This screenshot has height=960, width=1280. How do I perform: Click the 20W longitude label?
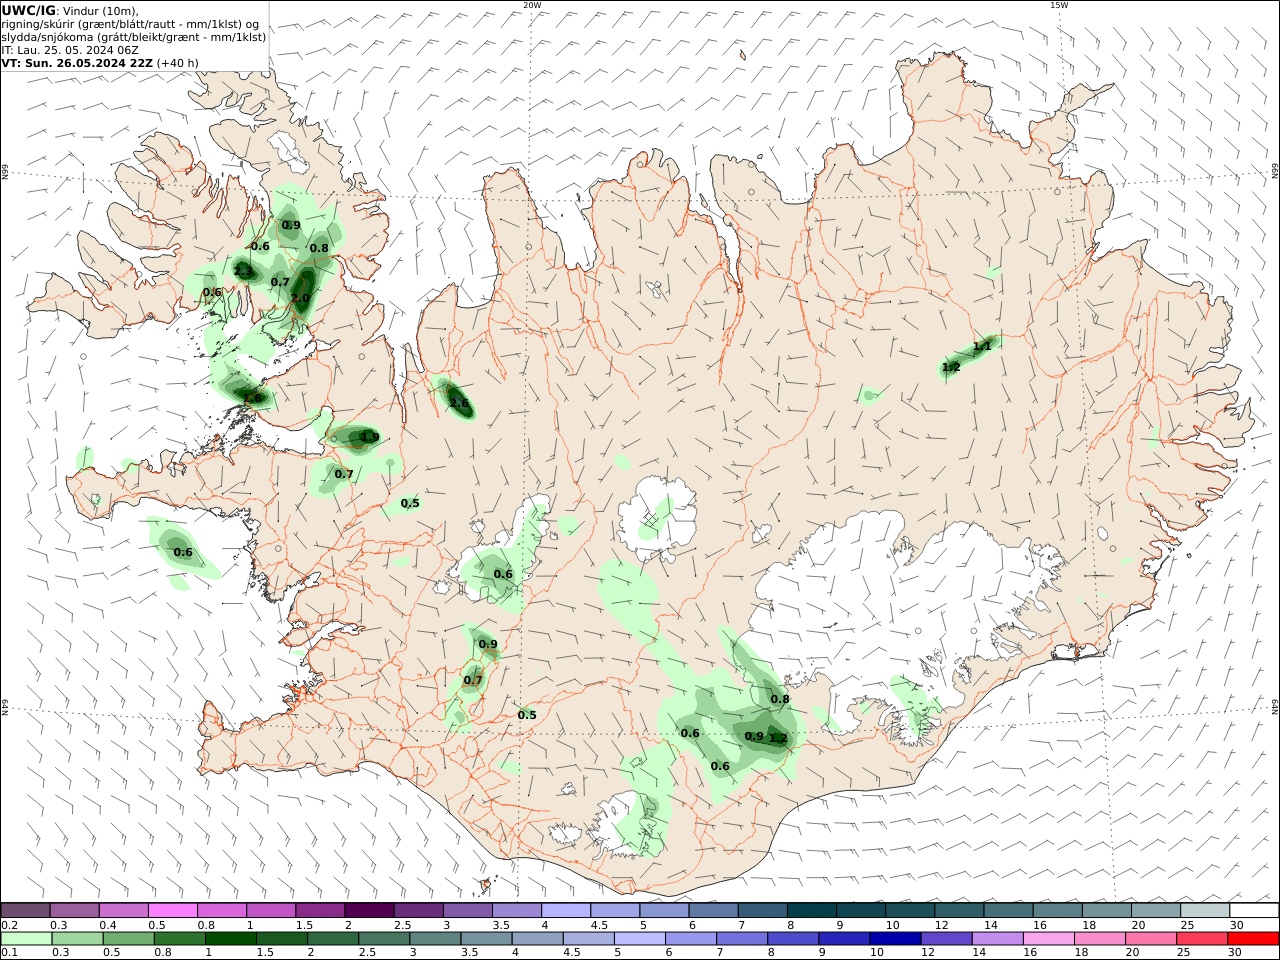pos(532,5)
